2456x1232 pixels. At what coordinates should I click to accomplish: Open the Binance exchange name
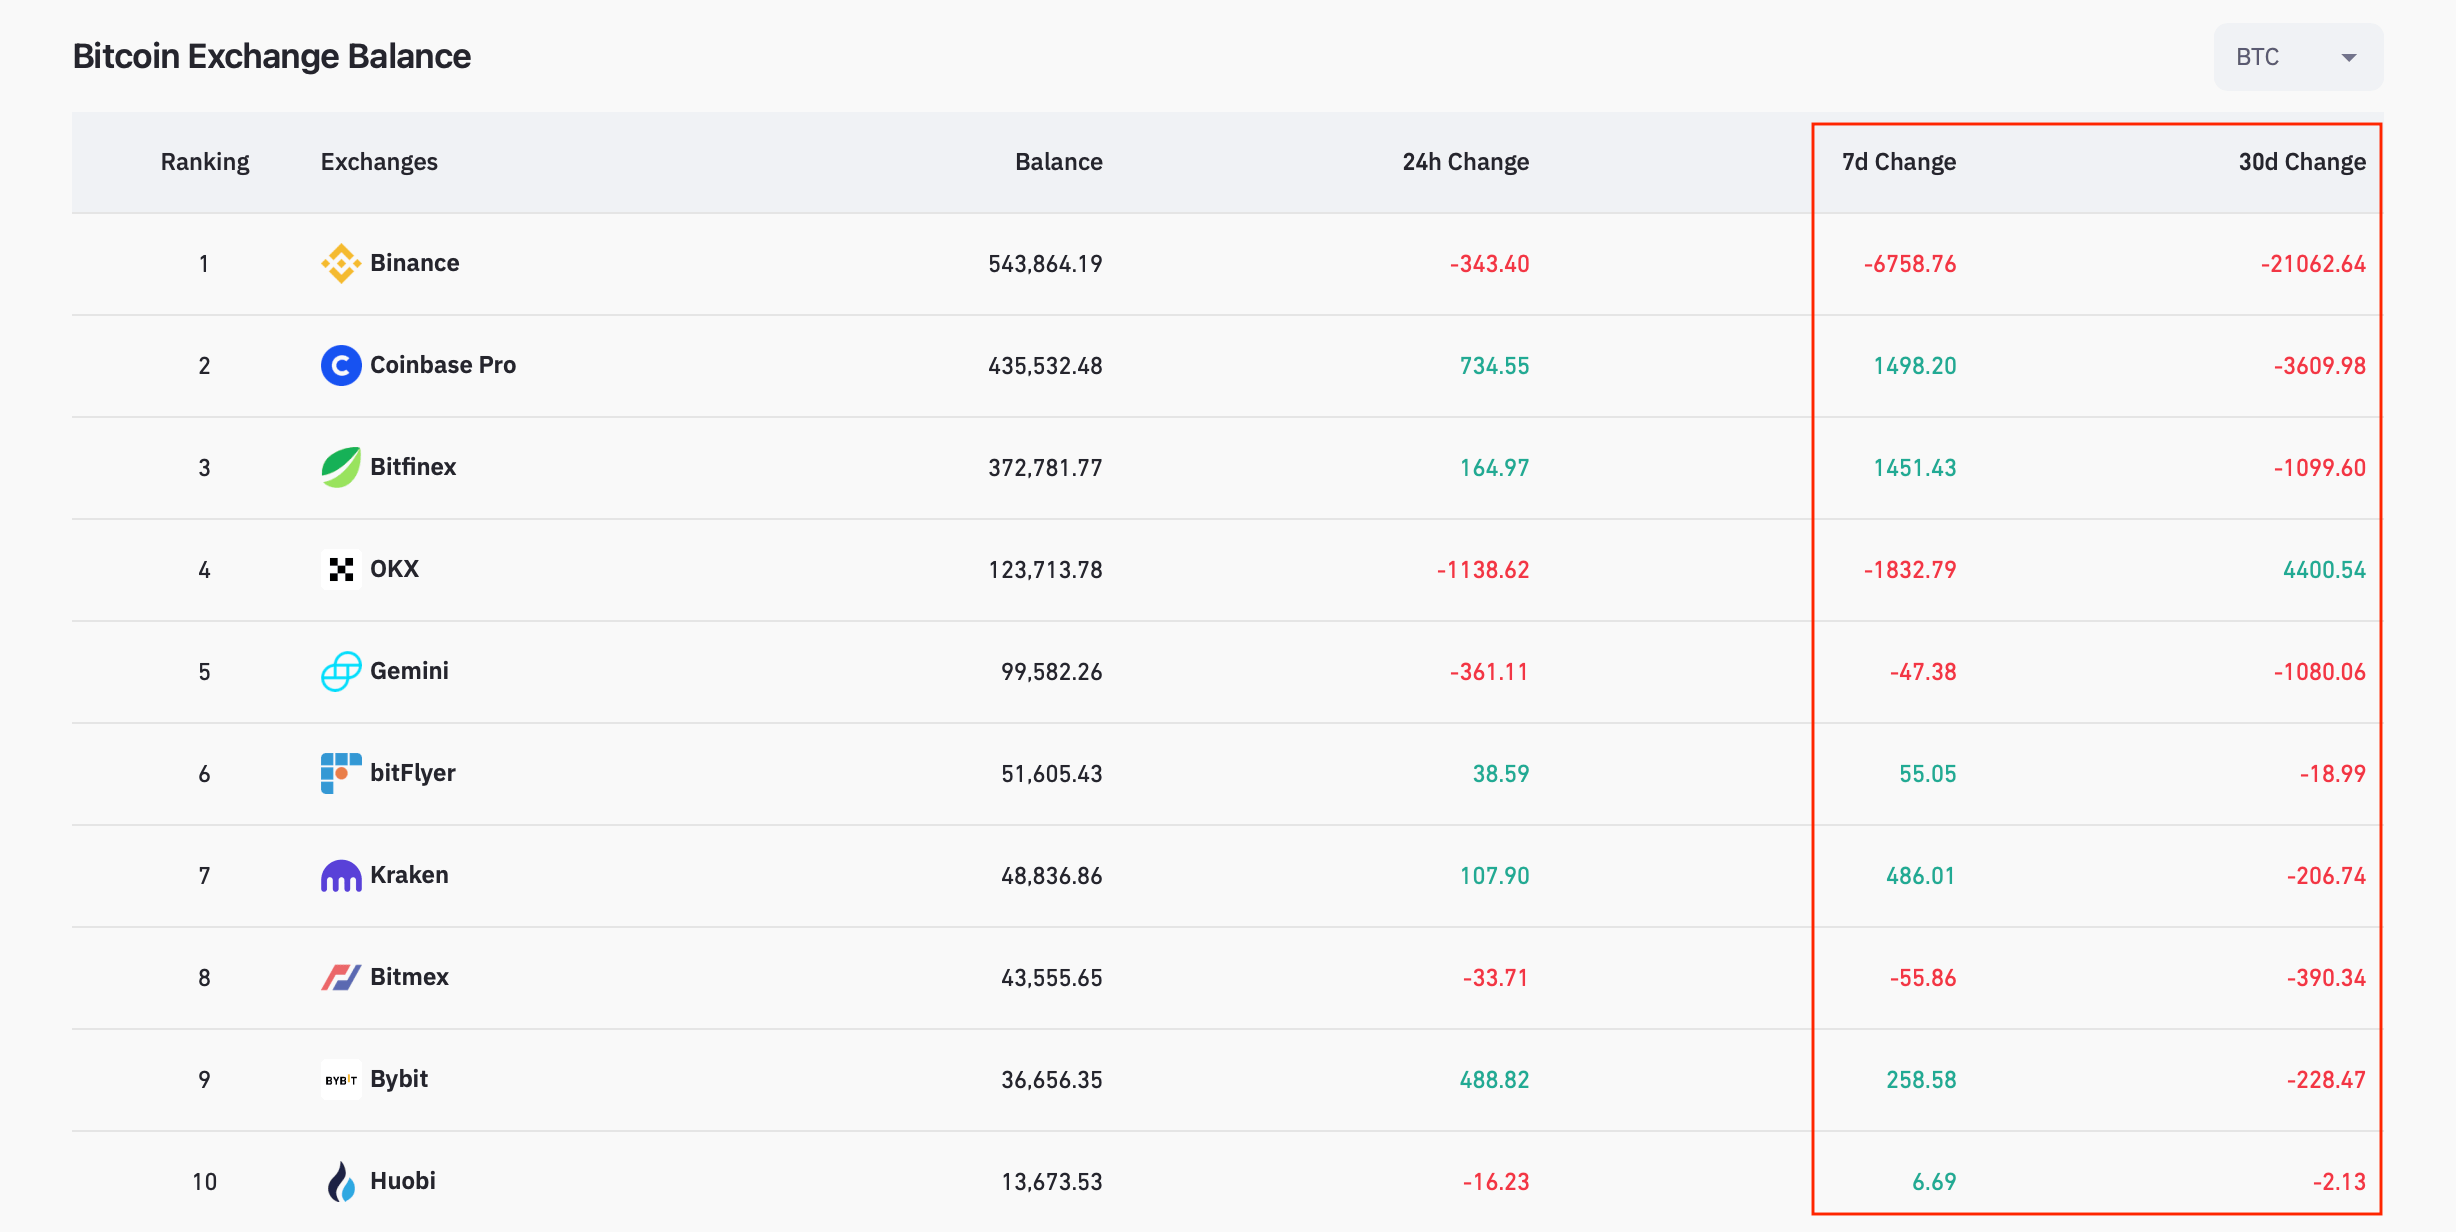click(x=415, y=263)
